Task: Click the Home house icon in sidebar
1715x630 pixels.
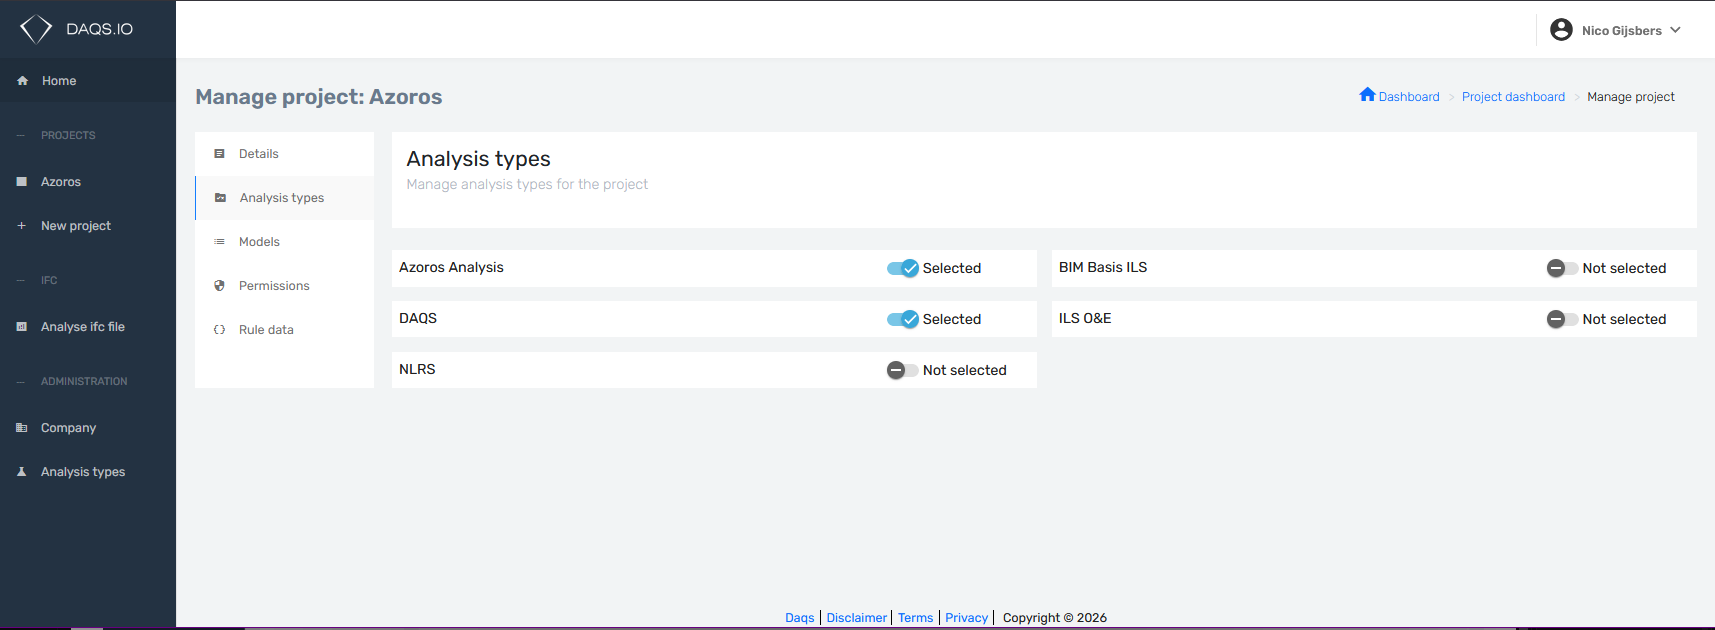Action: 22,81
